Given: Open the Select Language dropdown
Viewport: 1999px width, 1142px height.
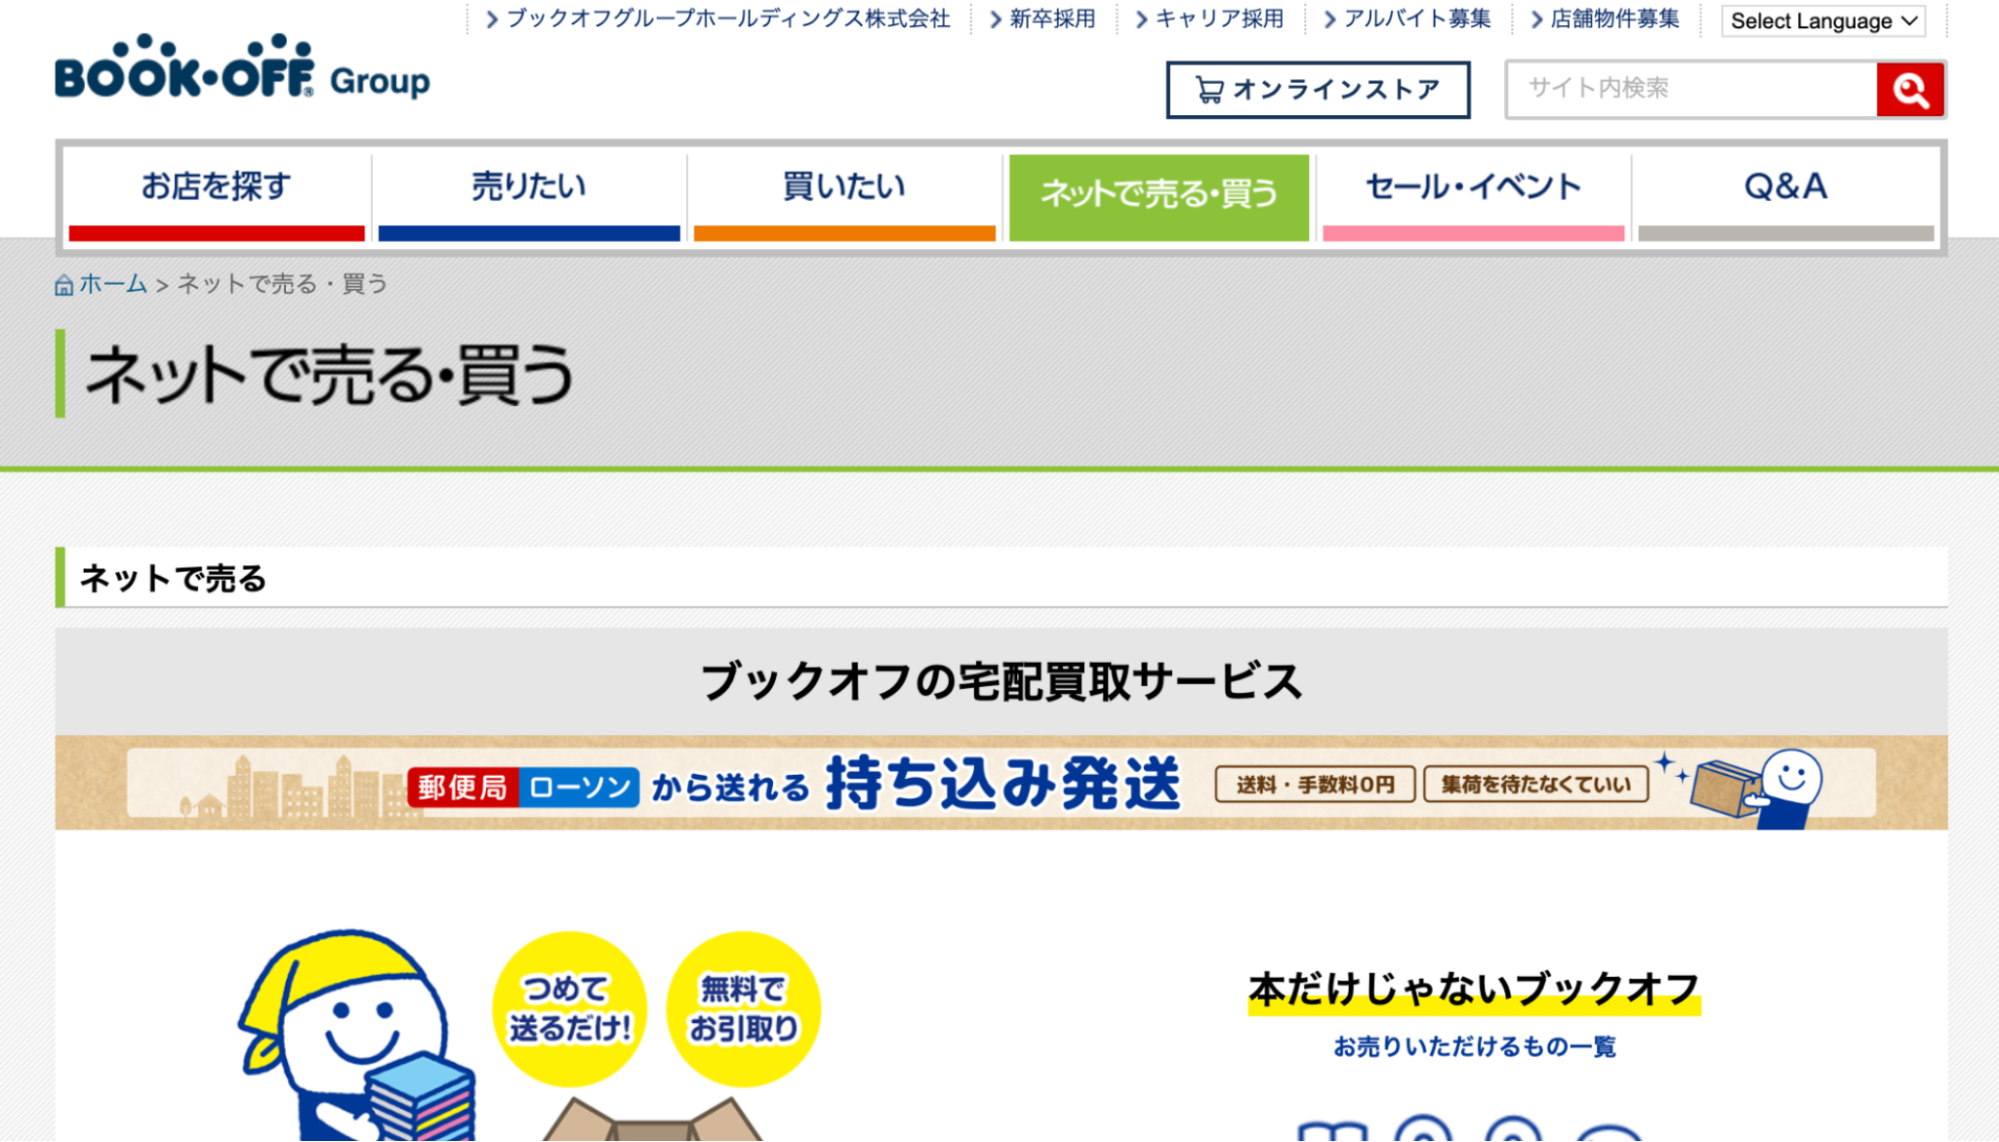Looking at the screenshot, I should [1823, 21].
